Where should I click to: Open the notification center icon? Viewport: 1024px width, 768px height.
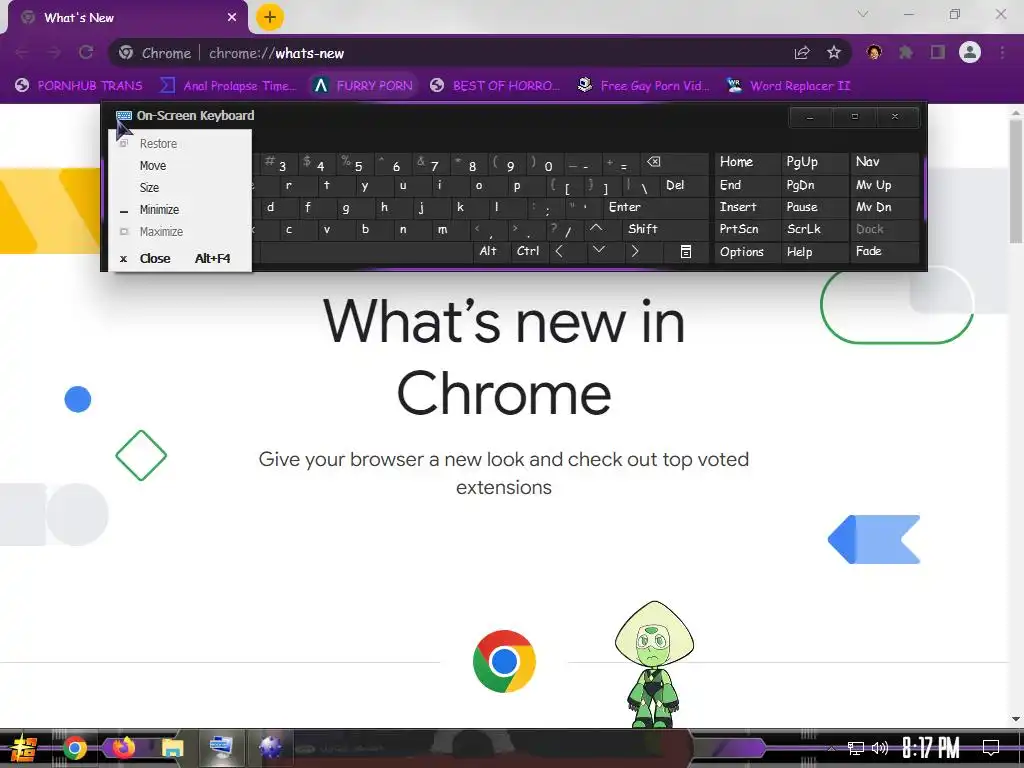(991, 748)
